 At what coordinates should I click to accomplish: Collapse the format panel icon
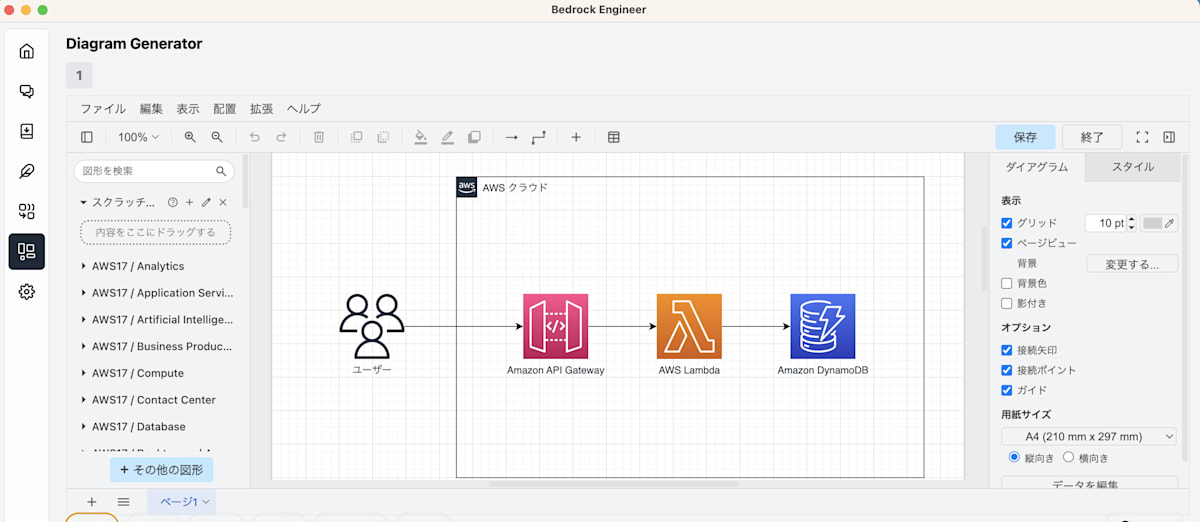1169,137
